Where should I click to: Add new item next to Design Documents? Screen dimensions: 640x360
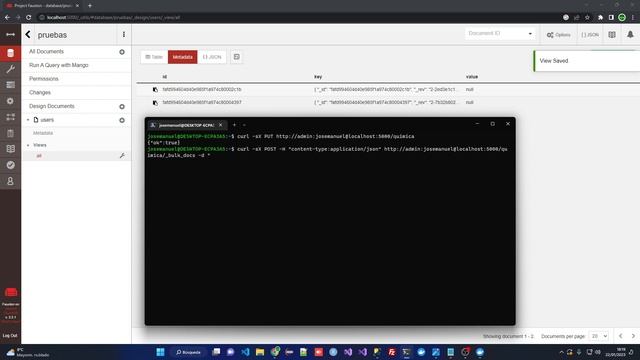(122, 107)
